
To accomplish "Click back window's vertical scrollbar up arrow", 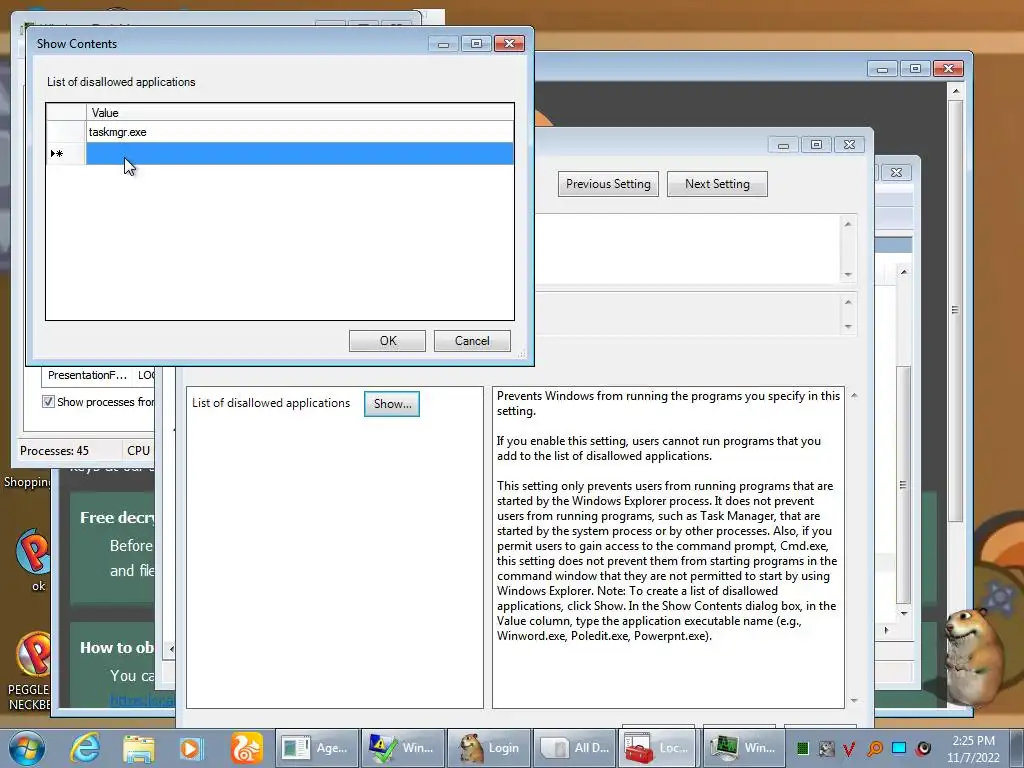I will 955,91.
